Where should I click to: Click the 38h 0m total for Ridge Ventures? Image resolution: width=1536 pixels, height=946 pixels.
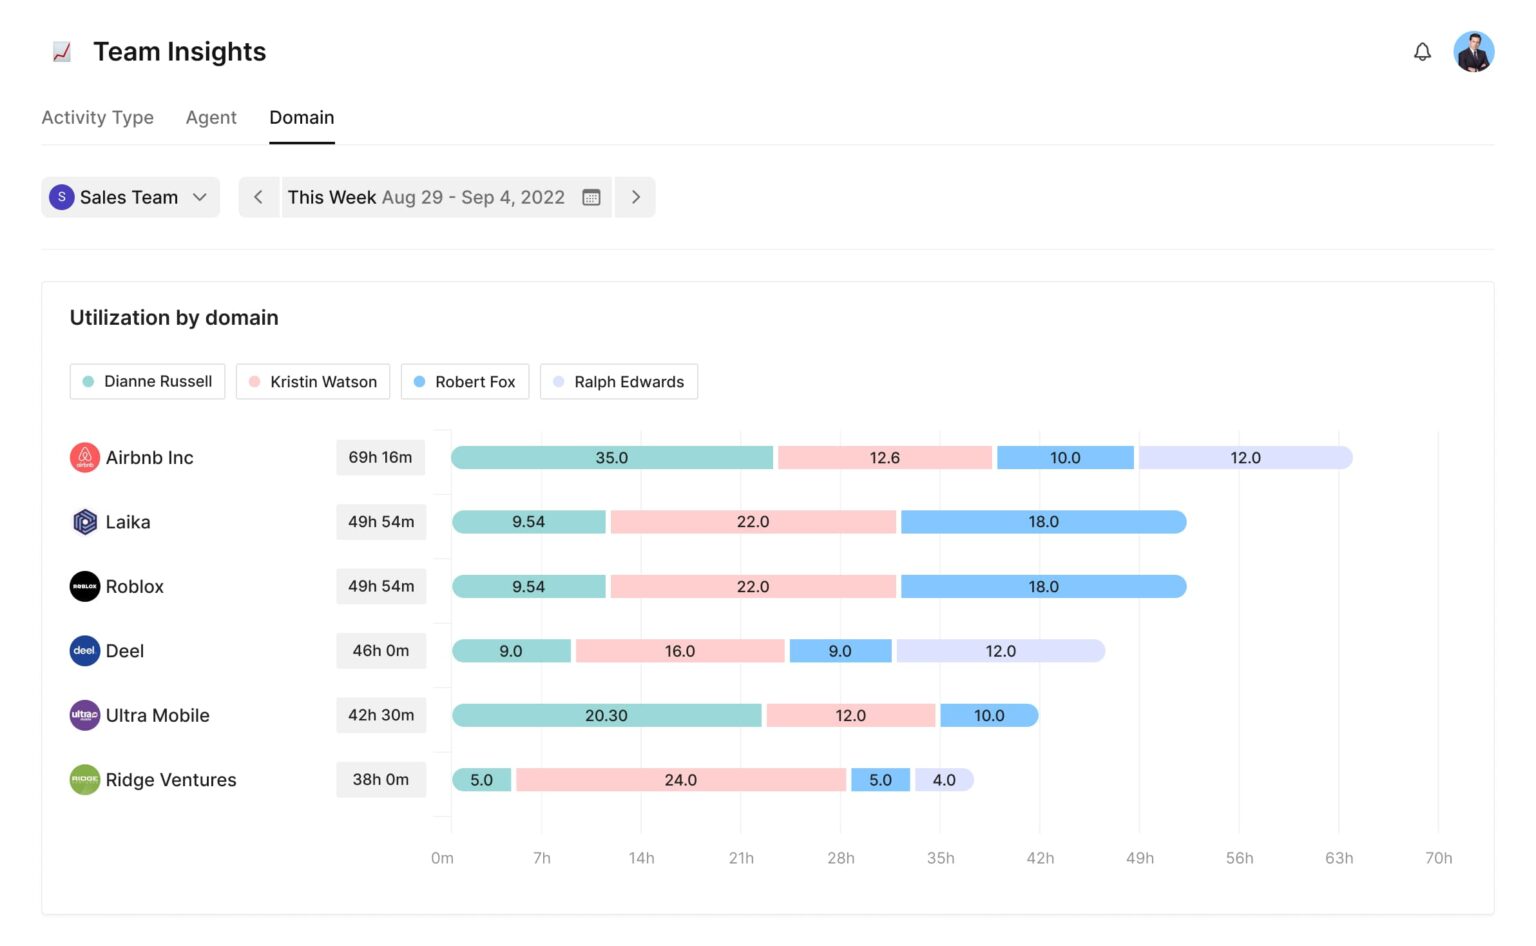click(x=381, y=780)
